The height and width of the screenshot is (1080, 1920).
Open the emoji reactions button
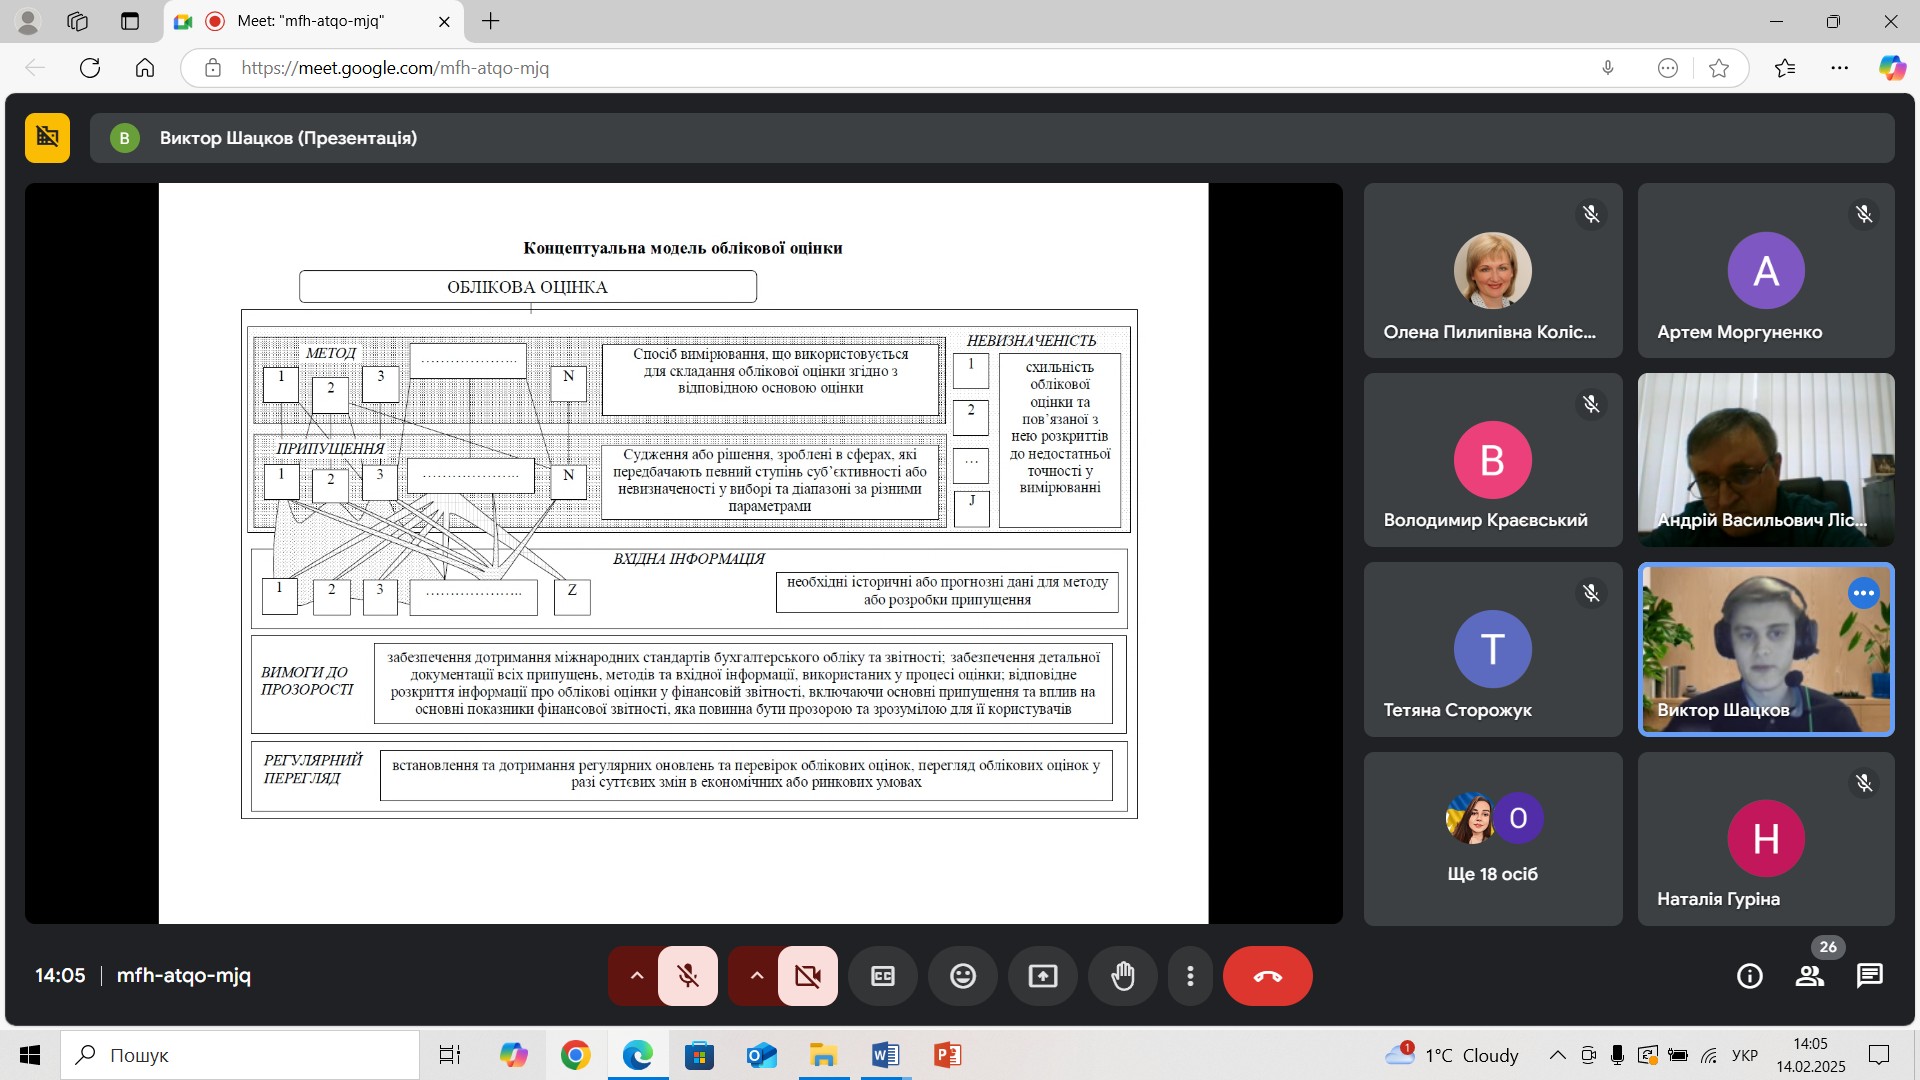coord(963,975)
